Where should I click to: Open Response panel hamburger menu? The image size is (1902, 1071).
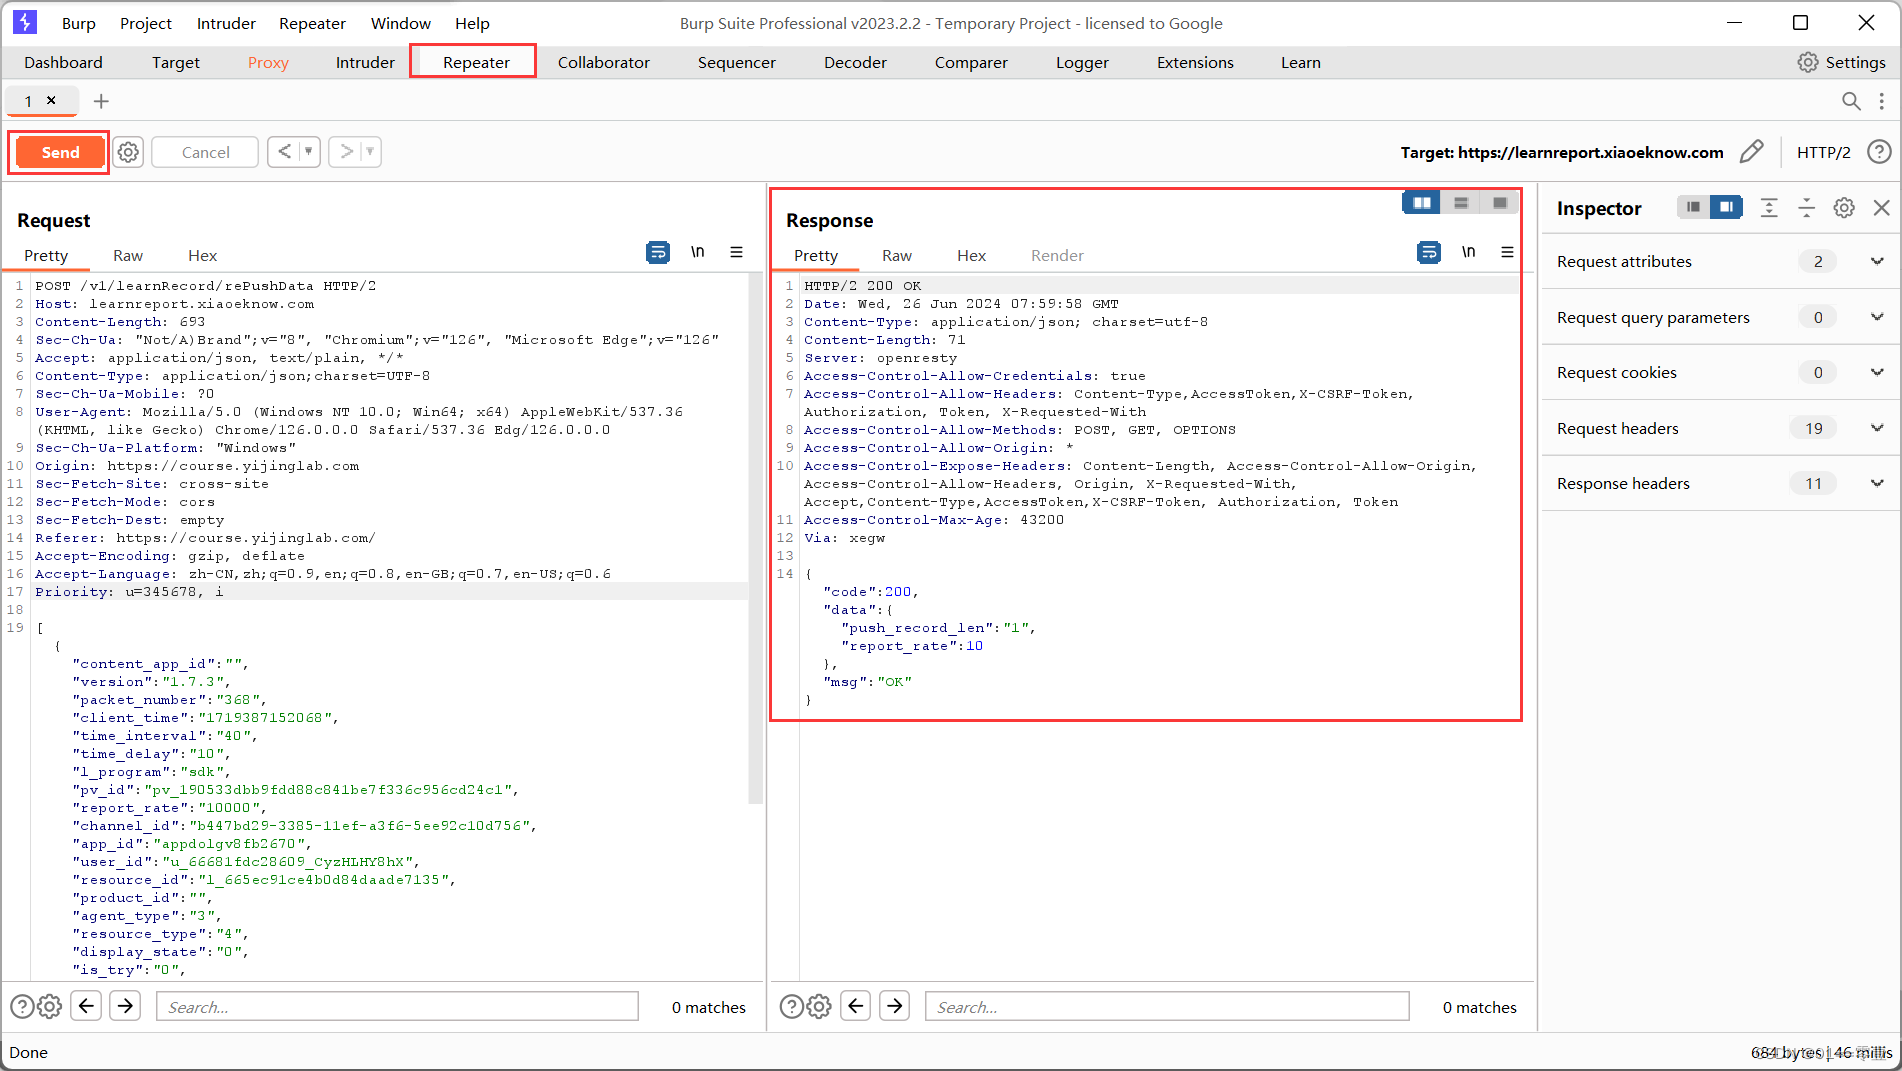click(x=1507, y=252)
